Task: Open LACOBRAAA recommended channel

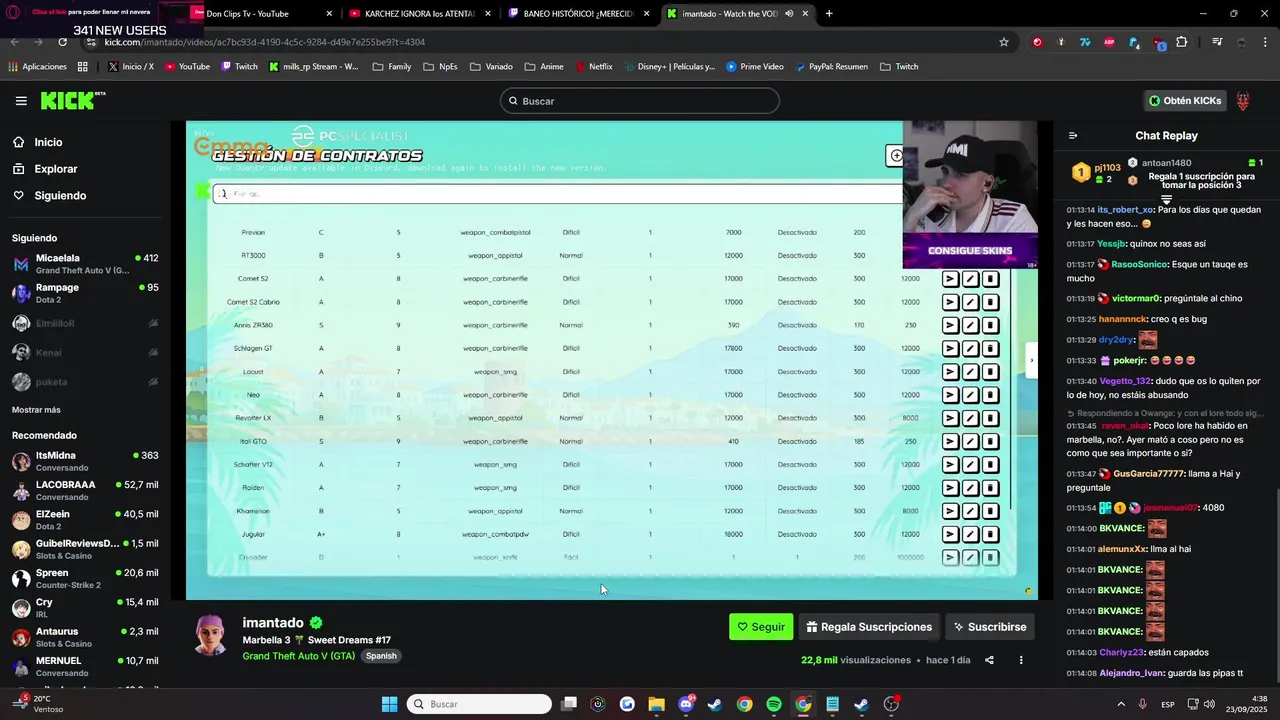Action: coord(85,490)
